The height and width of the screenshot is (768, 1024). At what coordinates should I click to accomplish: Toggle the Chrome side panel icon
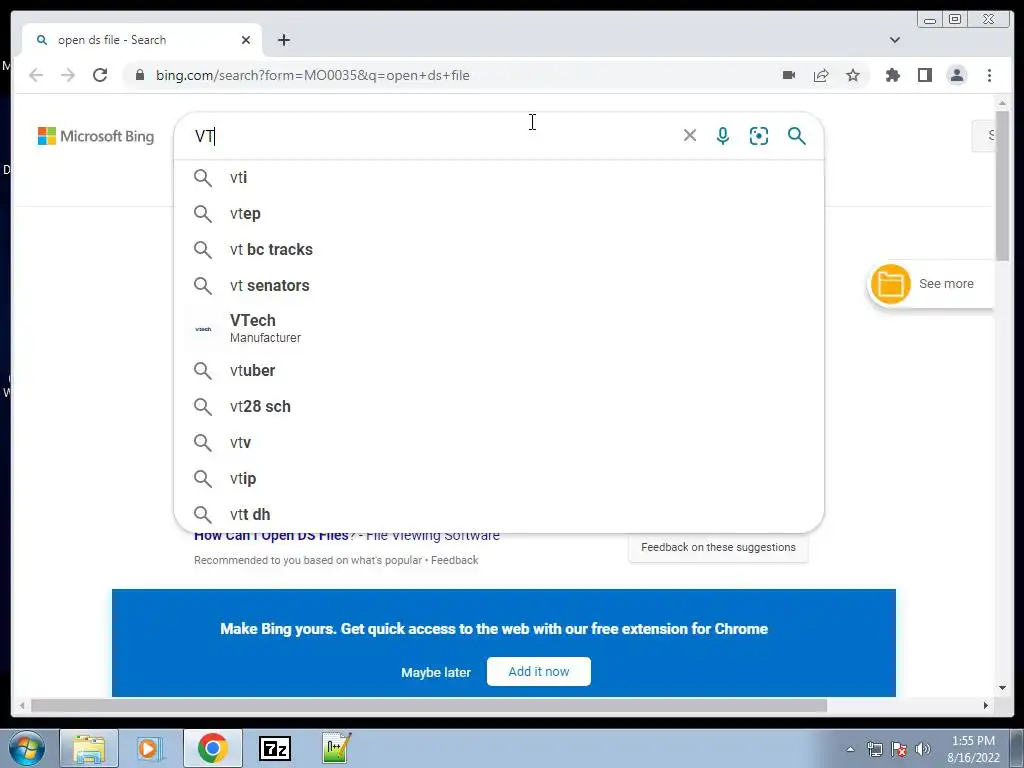tap(925, 75)
